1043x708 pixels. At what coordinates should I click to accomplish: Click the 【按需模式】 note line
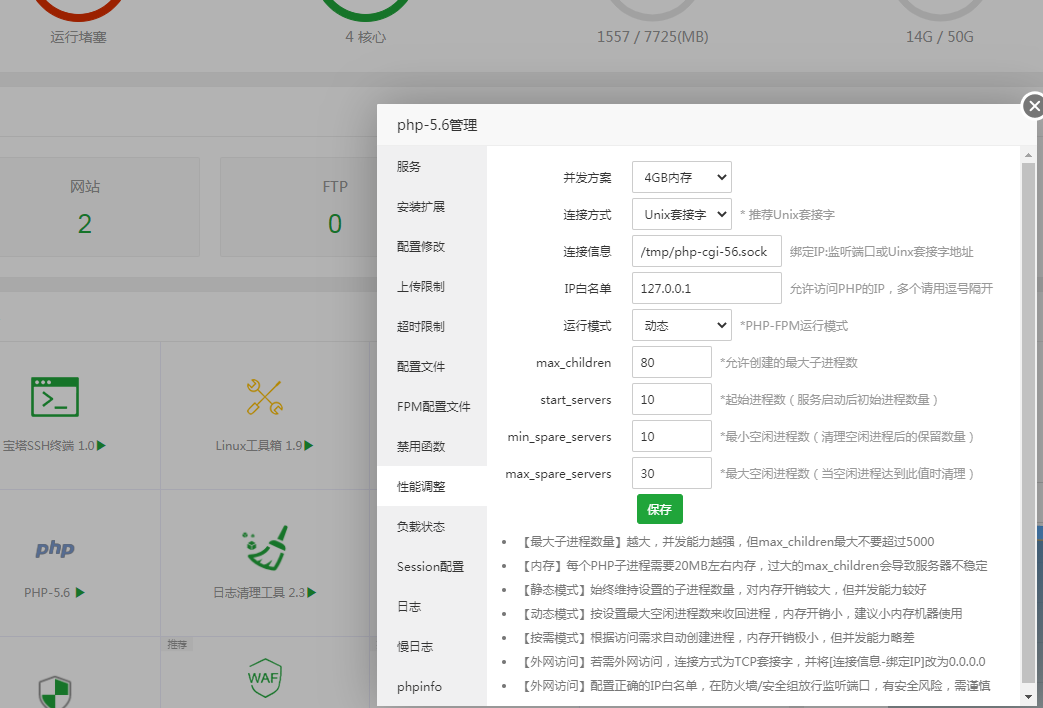tap(716, 637)
